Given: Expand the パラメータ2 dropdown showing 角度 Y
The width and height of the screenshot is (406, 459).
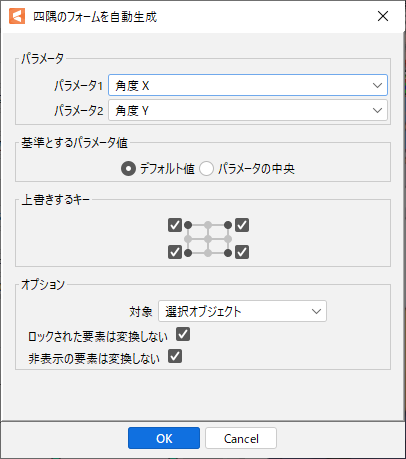Looking at the screenshot, I should (x=248, y=110).
